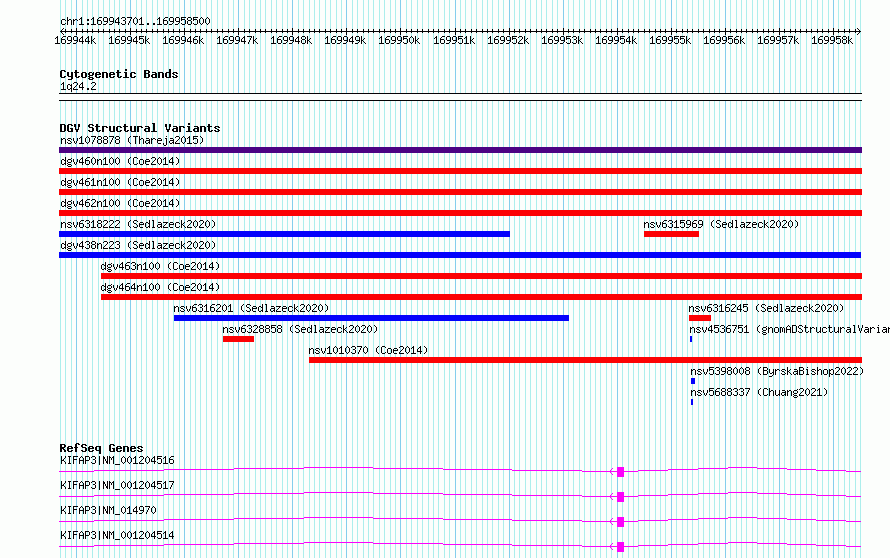Viewport: 890px width, 558px height.
Task: Click the 169958k ruler tick label
Action: coord(832,40)
